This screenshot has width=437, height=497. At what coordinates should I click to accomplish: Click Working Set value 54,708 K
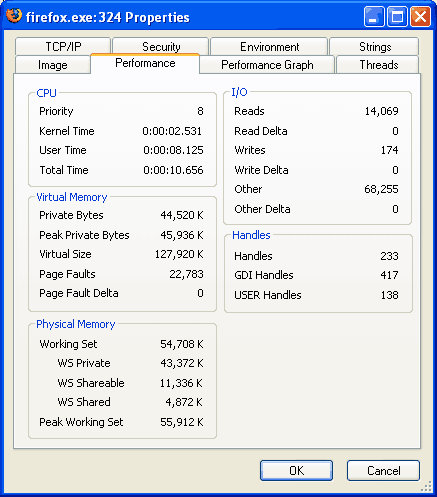coord(182,344)
